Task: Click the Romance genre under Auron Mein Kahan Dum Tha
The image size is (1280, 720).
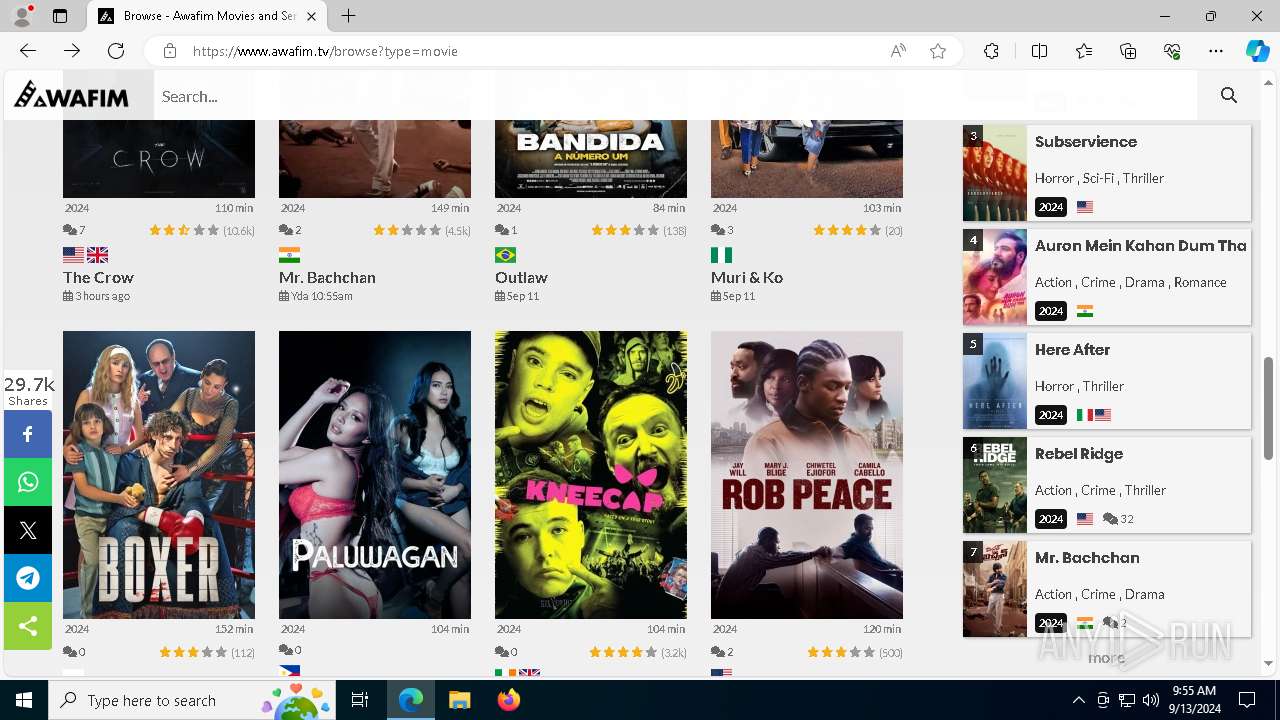Action: [1200, 282]
